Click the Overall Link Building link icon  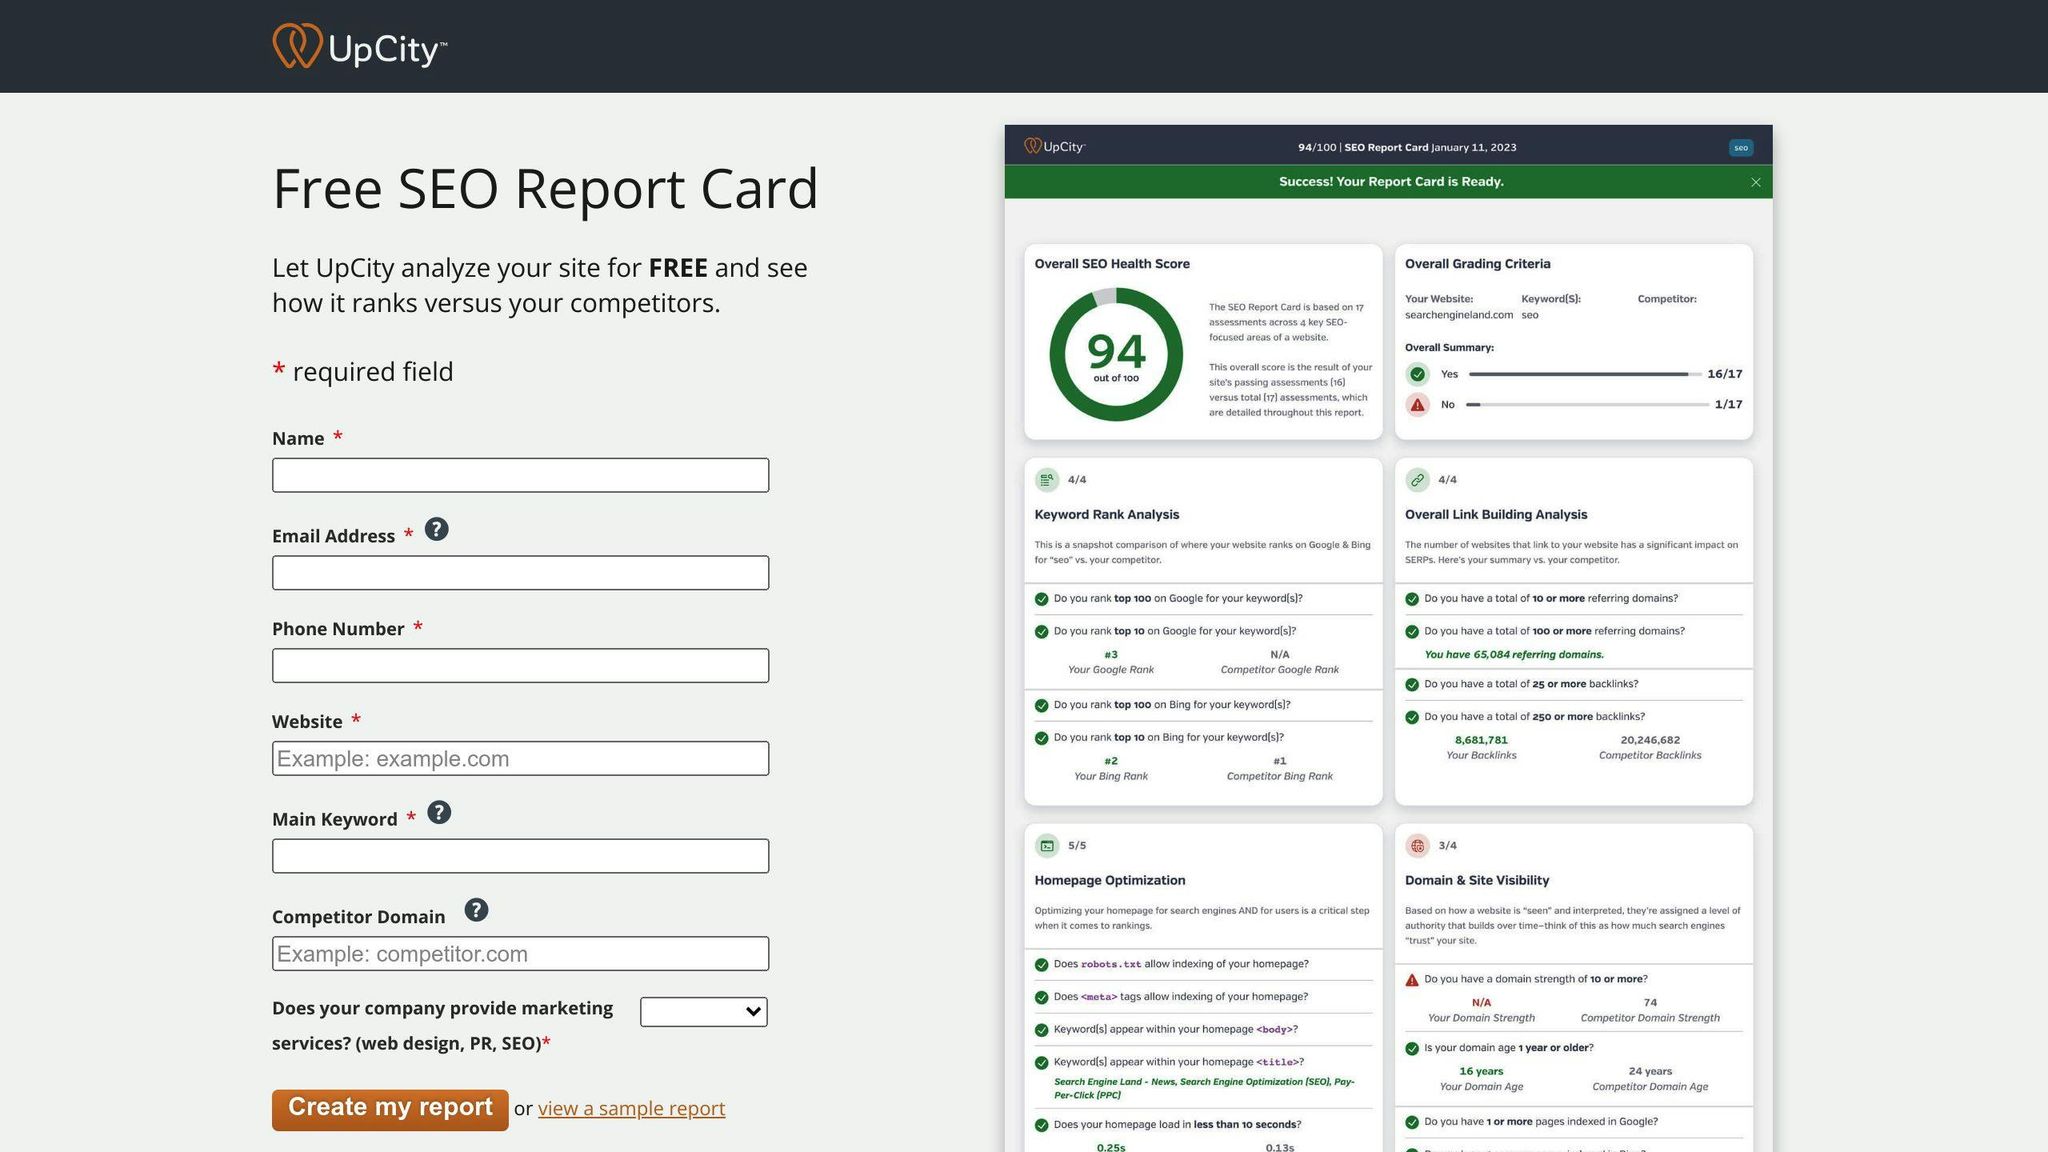[1417, 480]
